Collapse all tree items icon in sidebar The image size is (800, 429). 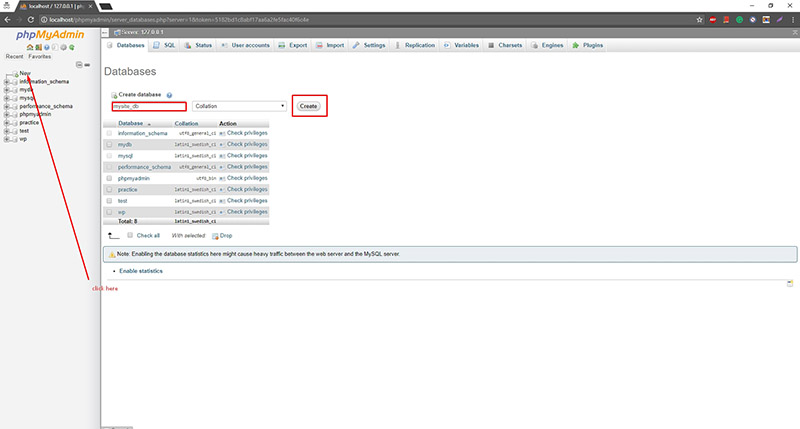click(79, 65)
